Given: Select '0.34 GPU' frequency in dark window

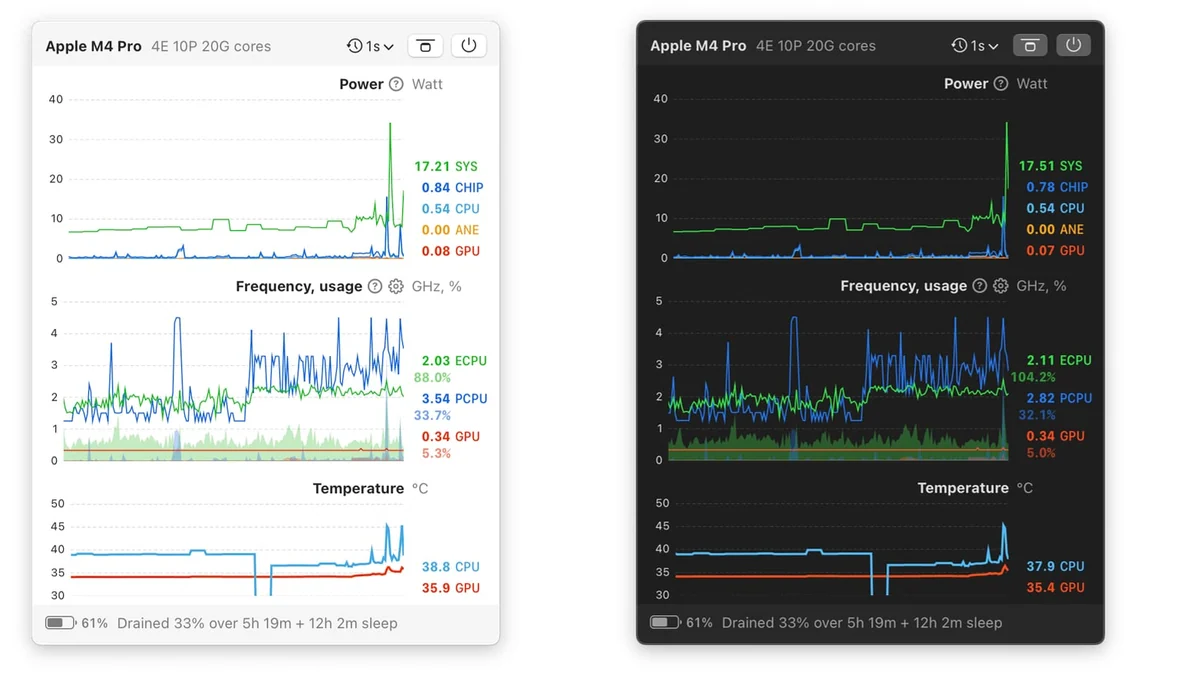Looking at the screenshot, I should click(x=1055, y=436).
